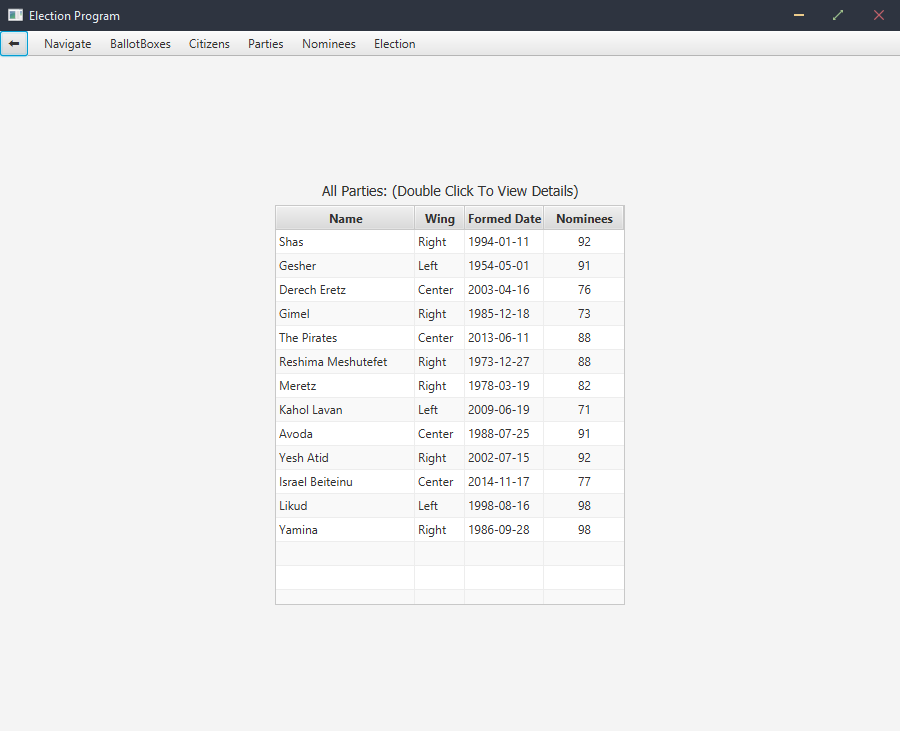Select the Shas party row
900x731 pixels.
click(450, 242)
